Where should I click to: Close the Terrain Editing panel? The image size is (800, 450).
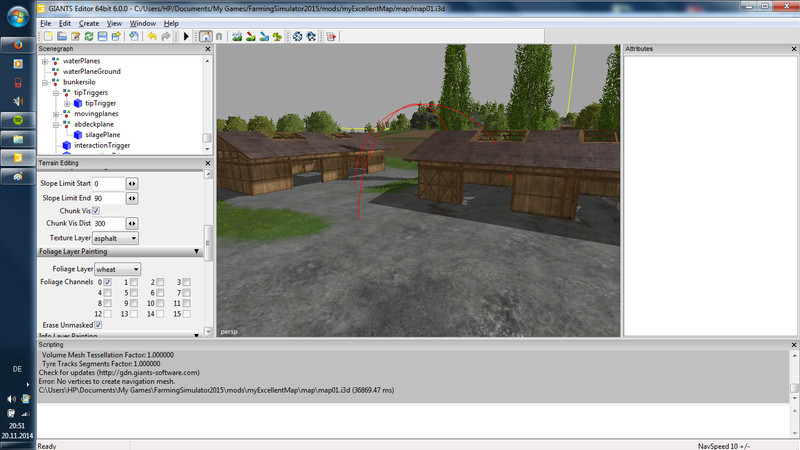[x=208, y=163]
